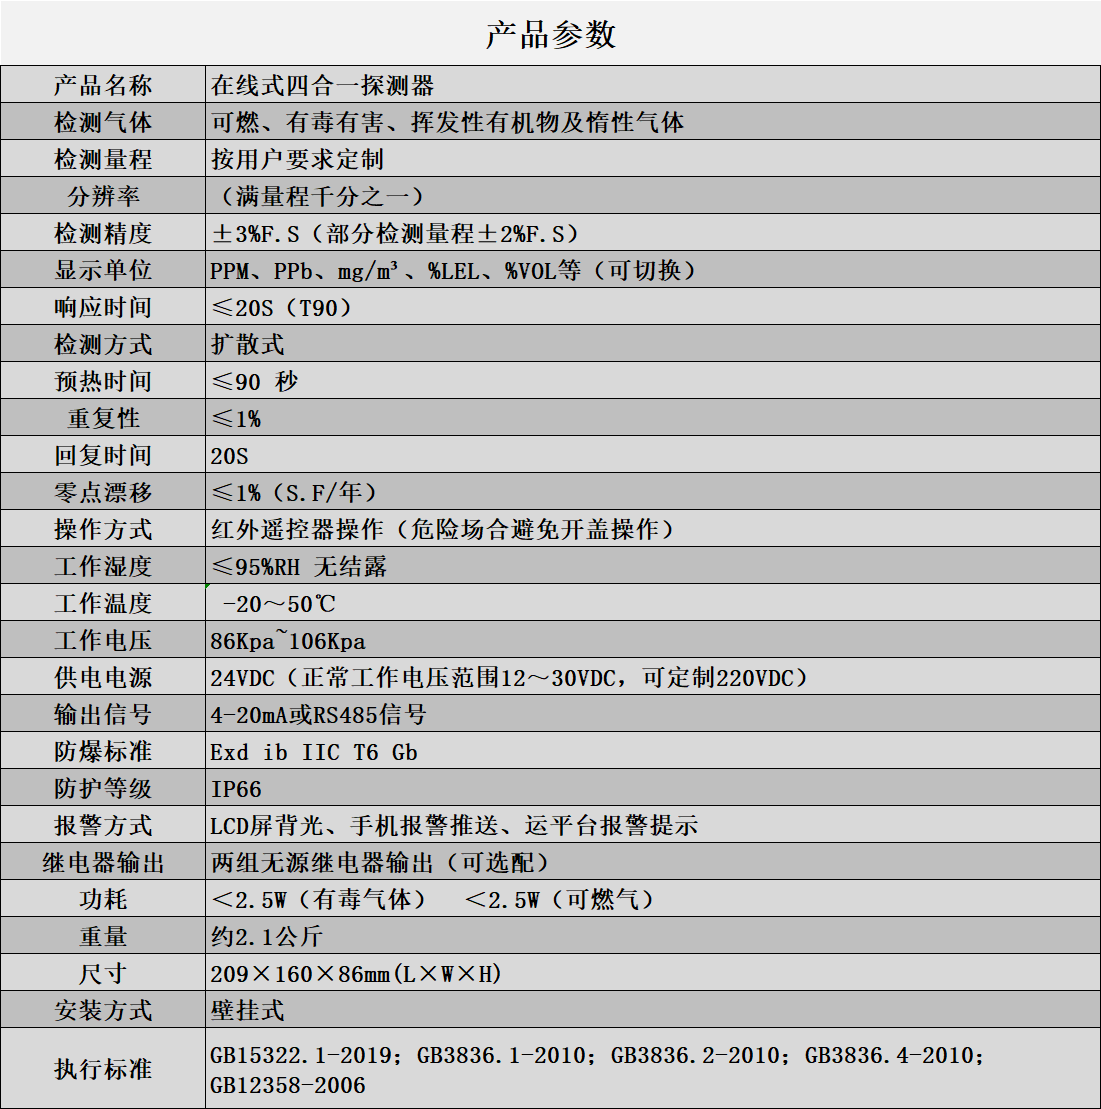Click the 209×160×86mm dimension cell
The height and width of the screenshot is (1109, 1101).
pyautogui.click(x=356, y=974)
